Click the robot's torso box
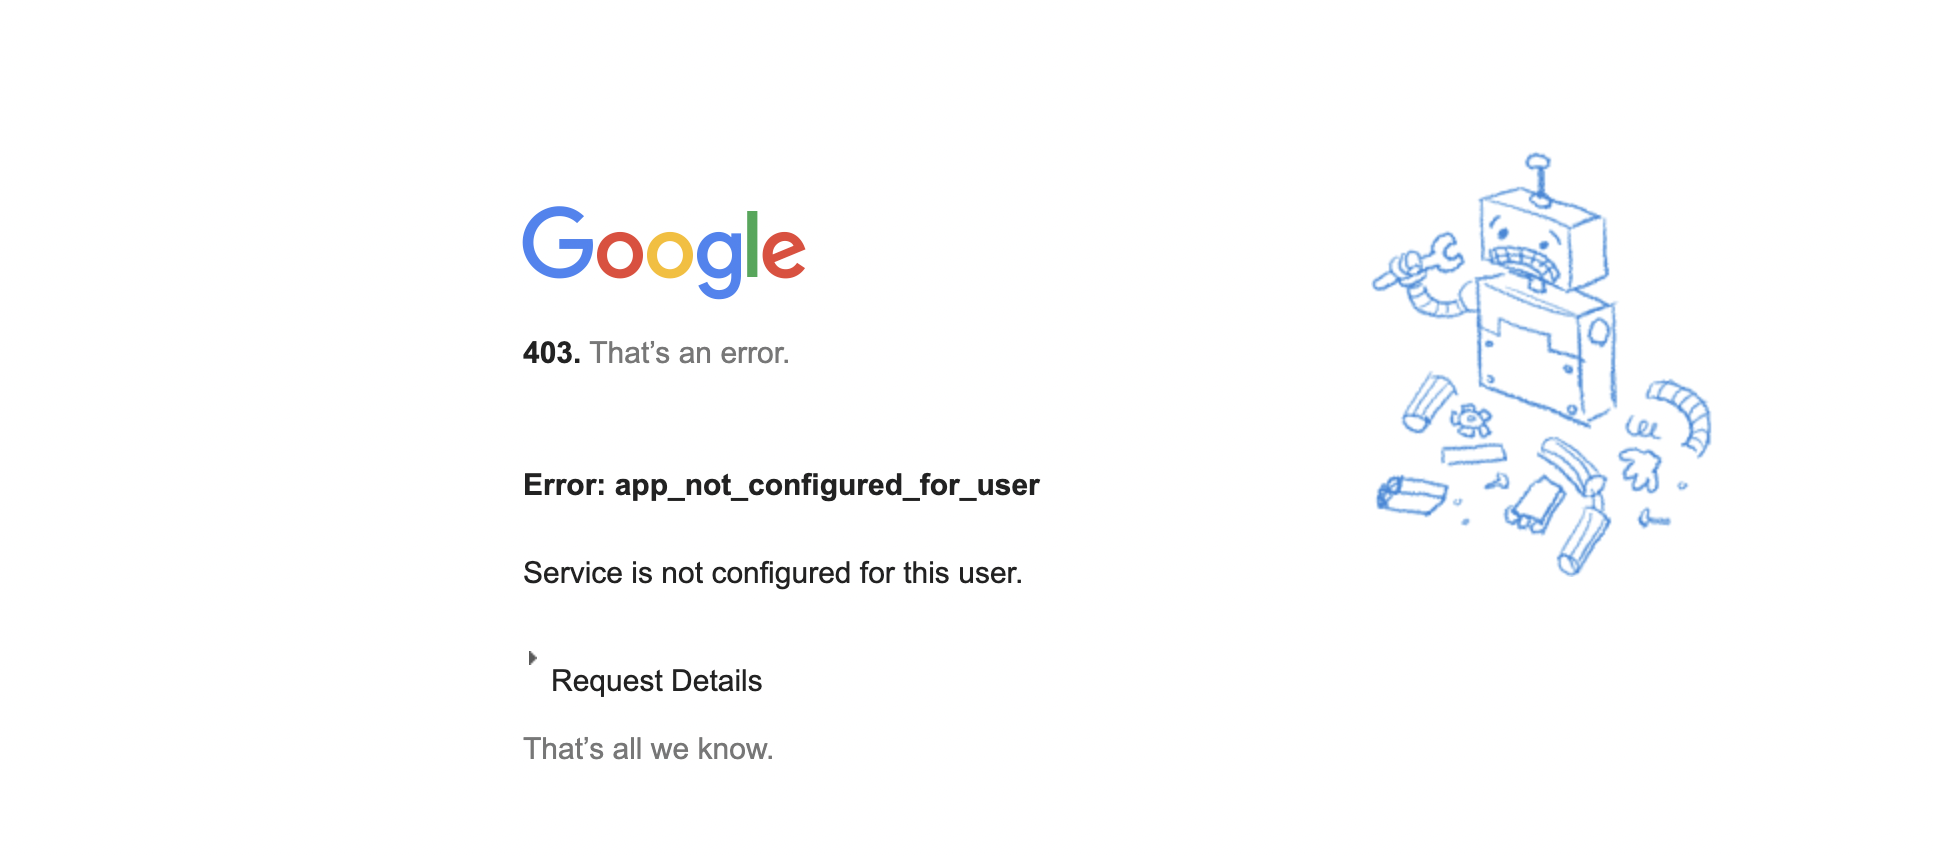Image resolution: width=1933 pixels, height=856 pixels. [x=1545, y=350]
